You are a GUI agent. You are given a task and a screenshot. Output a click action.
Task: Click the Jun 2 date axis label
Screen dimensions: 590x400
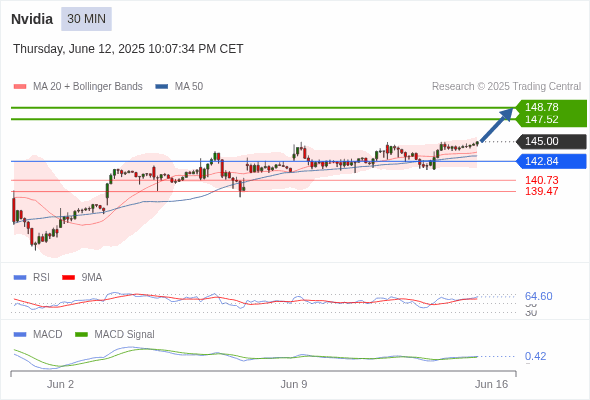tap(60, 384)
